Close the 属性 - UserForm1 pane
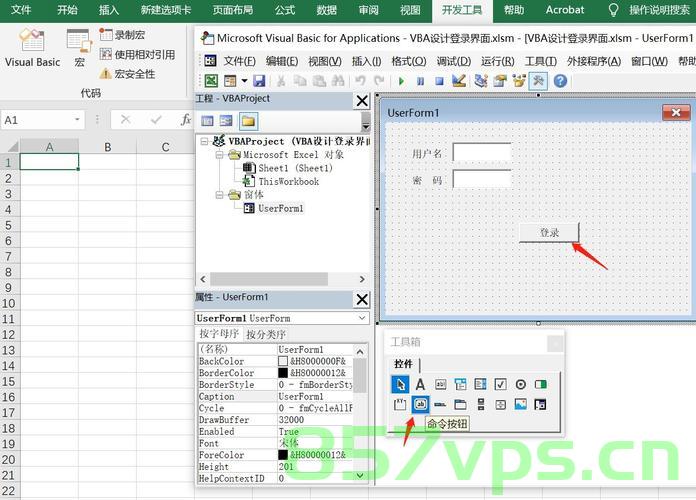Screen dimensions: 696x500 [x=362, y=299]
